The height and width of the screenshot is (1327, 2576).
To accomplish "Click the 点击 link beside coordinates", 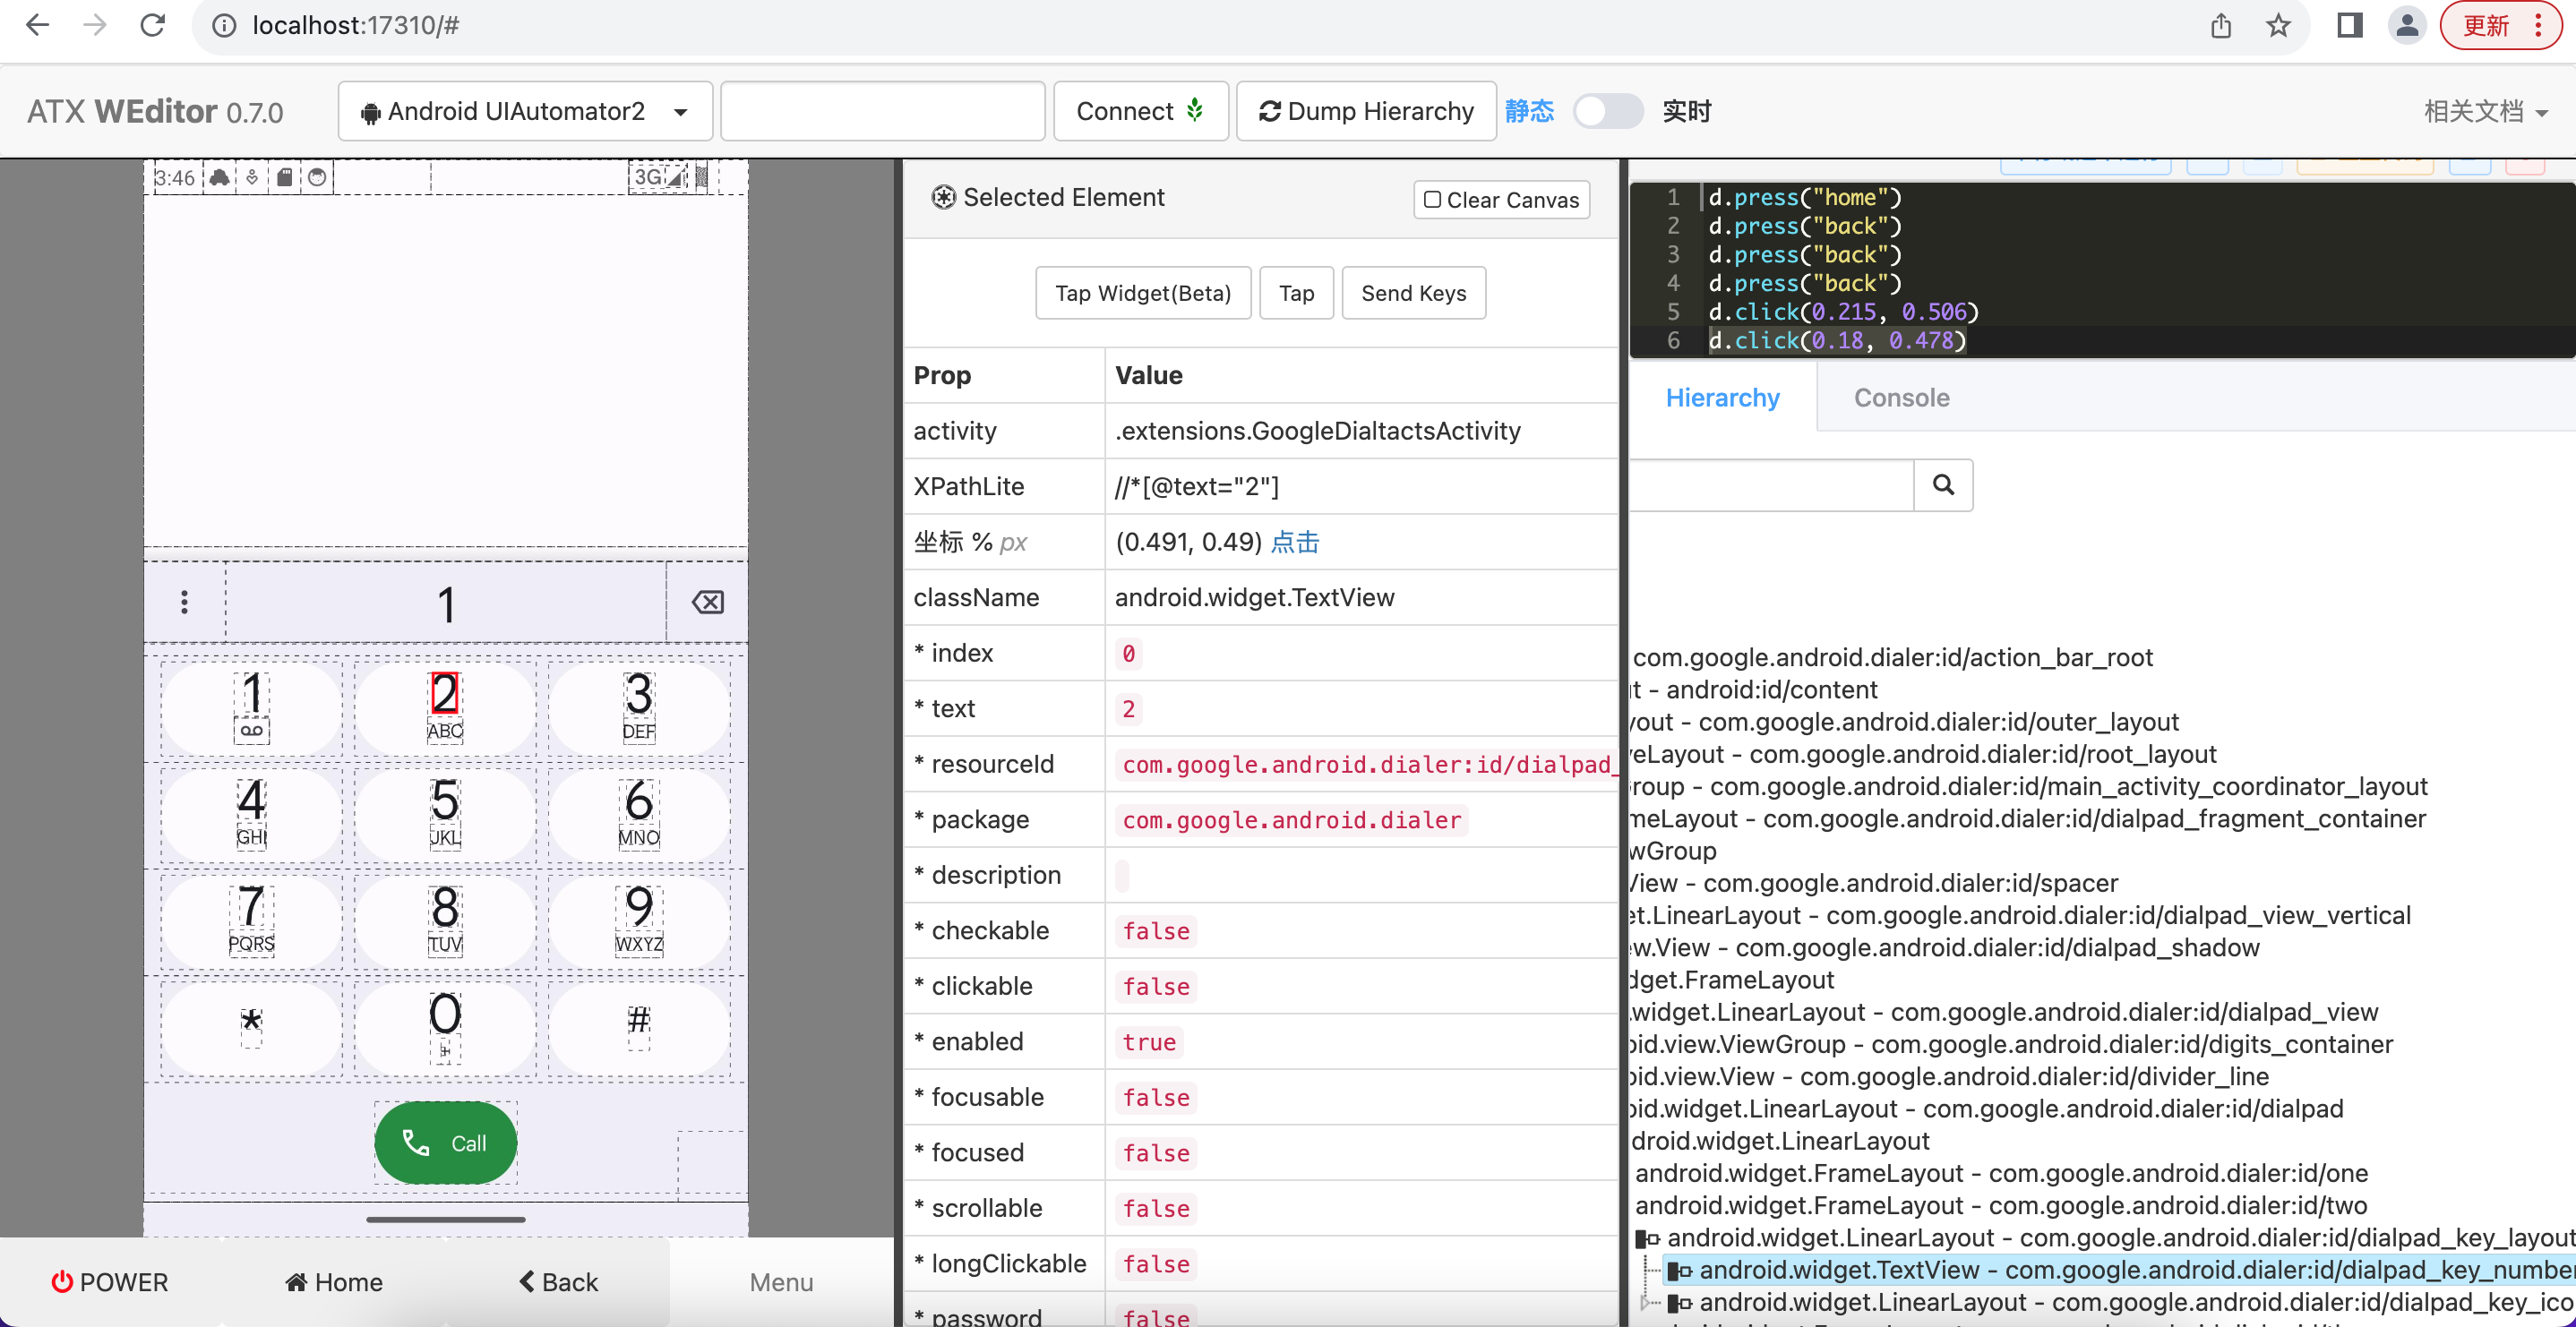I will (1295, 542).
